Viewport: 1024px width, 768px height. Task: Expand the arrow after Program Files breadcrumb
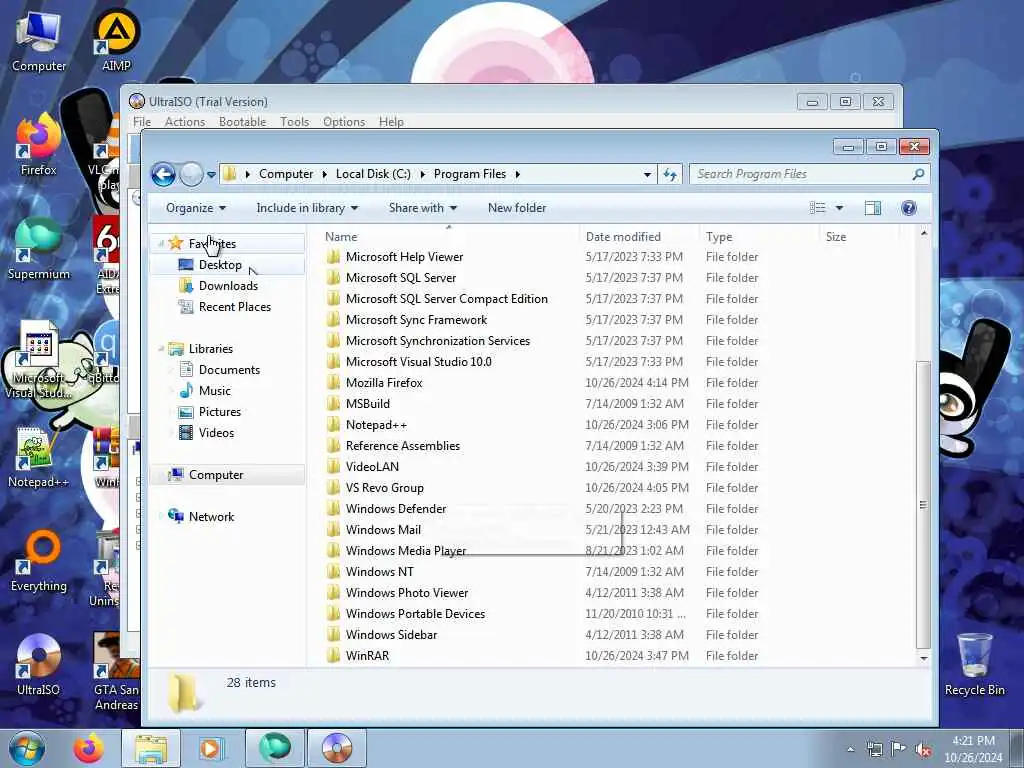(517, 174)
